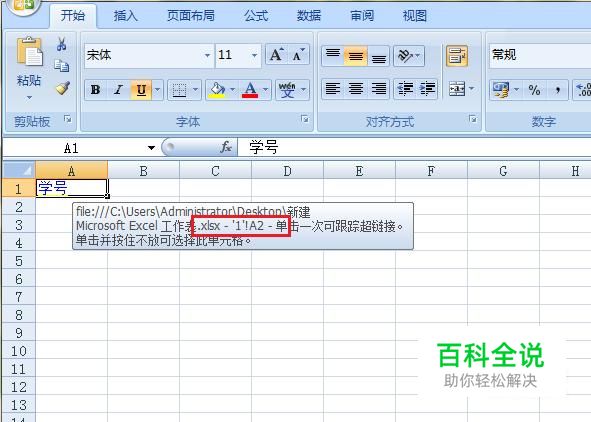The height and width of the screenshot is (422, 591).
Task: Click the Copy icon
Action: pyautogui.click(x=61, y=66)
